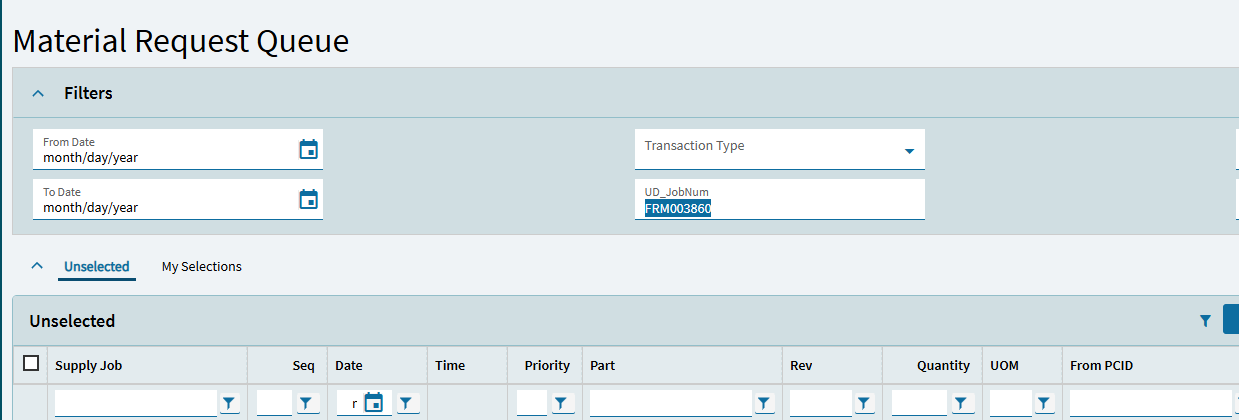Open the From Date calendar picker
The height and width of the screenshot is (420, 1239).
tap(309, 149)
